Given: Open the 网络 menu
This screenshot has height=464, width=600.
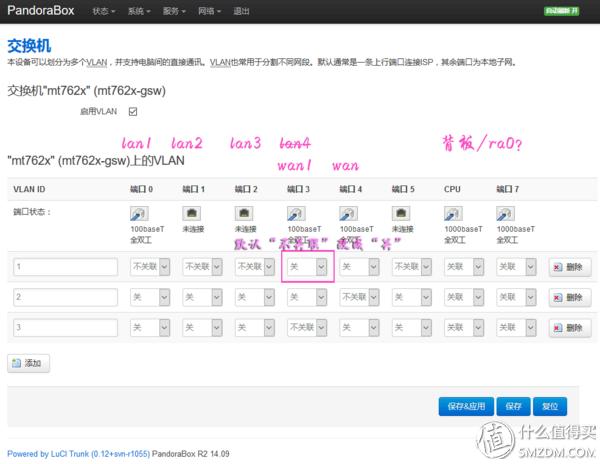Looking at the screenshot, I should click(209, 11).
